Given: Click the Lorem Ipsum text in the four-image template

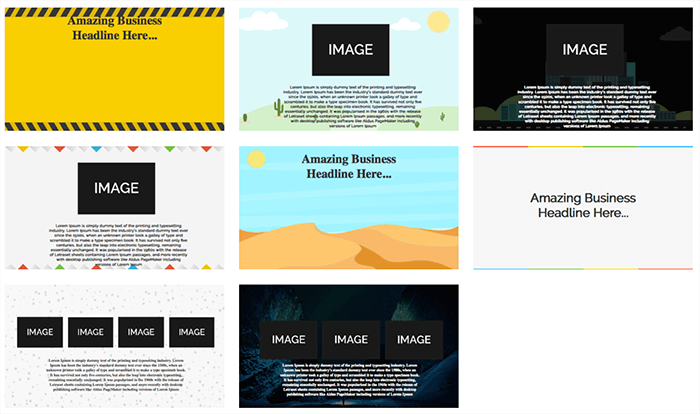Looking at the screenshot, I should point(114,376).
